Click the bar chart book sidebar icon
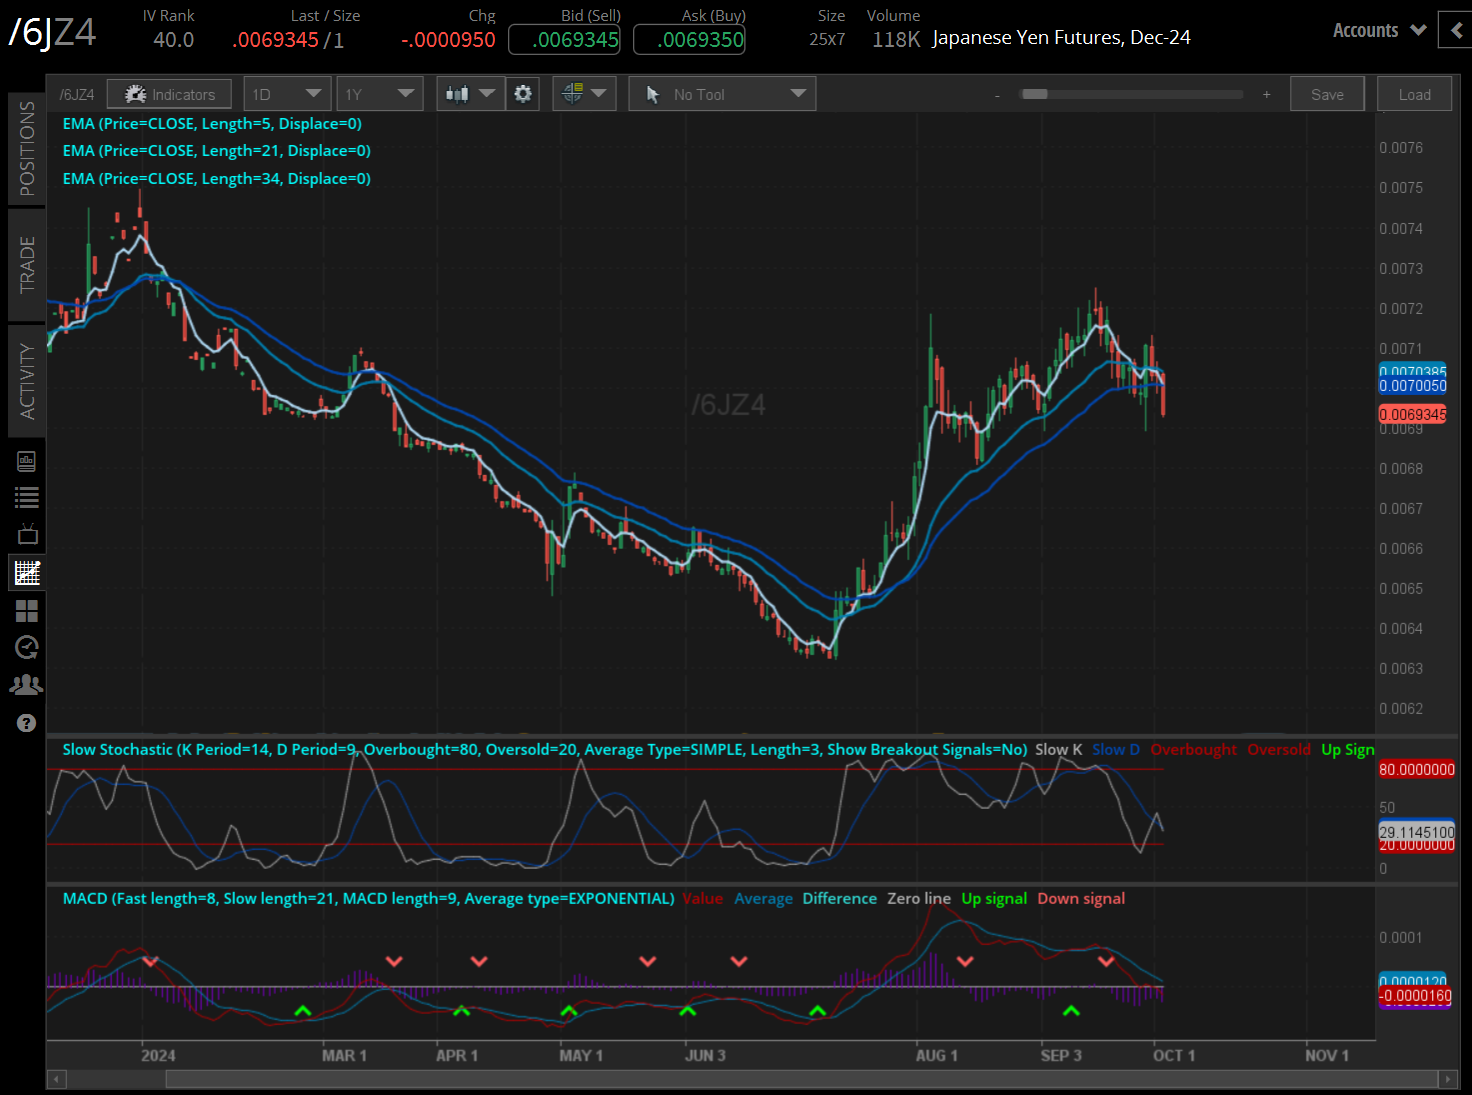Image resolution: width=1472 pixels, height=1095 pixels. point(27,461)
